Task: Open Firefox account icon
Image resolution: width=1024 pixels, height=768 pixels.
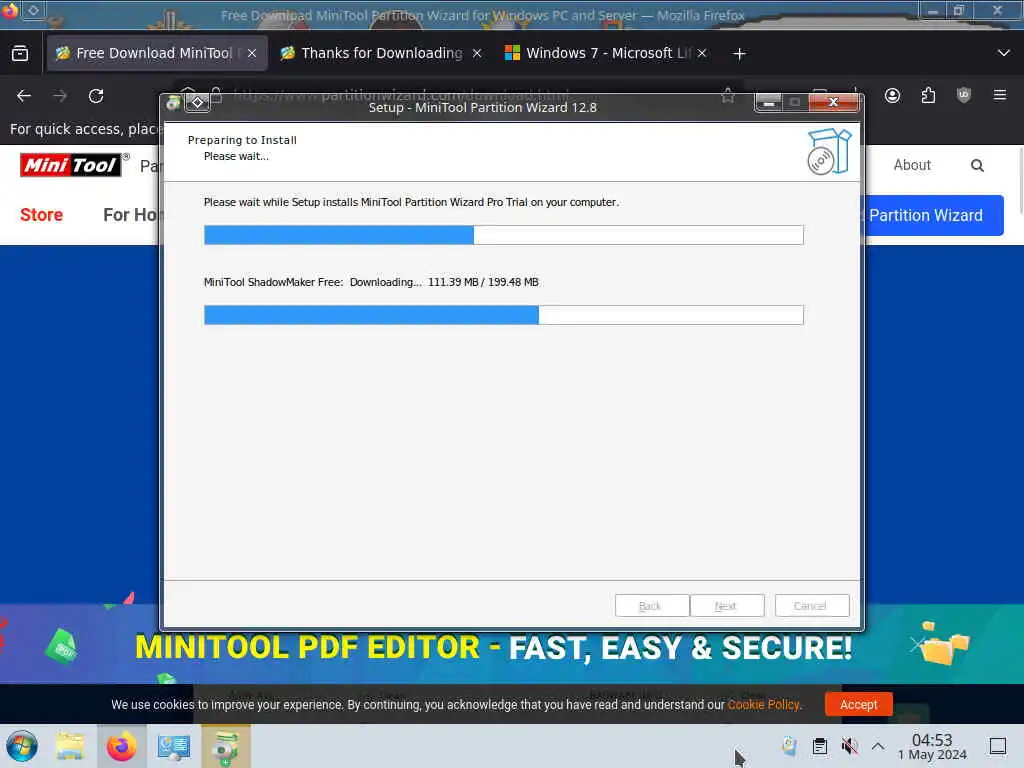Action: click(892, 96)
